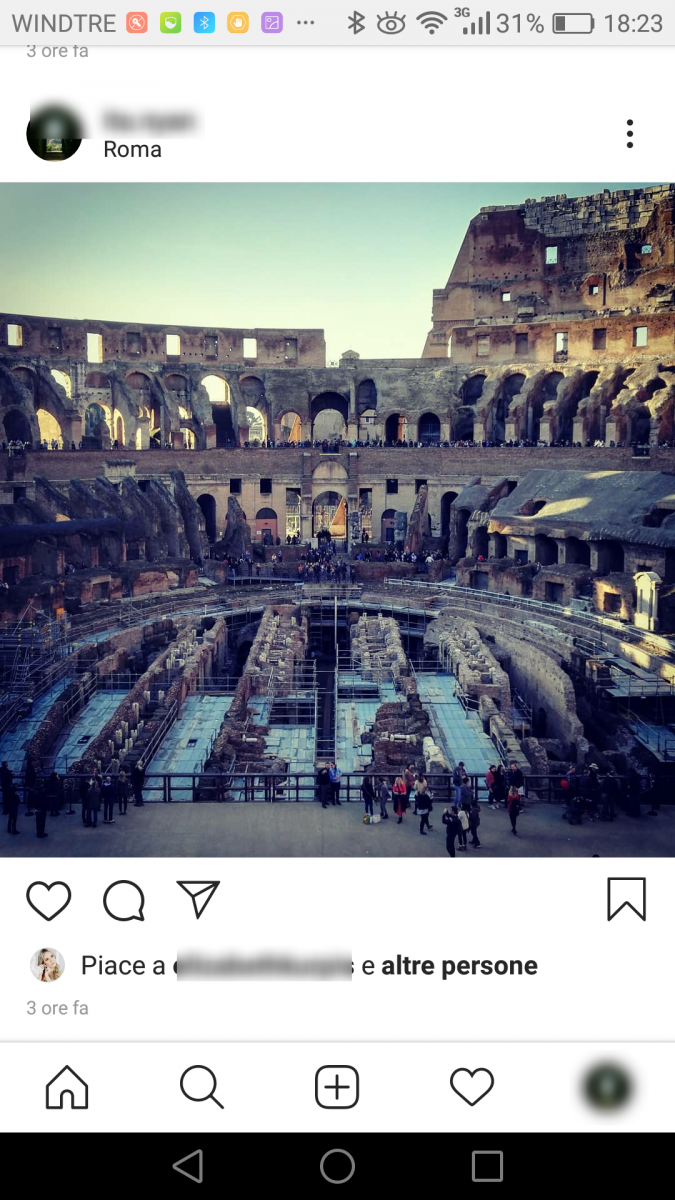Screen dimensions: 675x1200
Task: Open comments with the speech bubble icon
Action: click(124, 900)
